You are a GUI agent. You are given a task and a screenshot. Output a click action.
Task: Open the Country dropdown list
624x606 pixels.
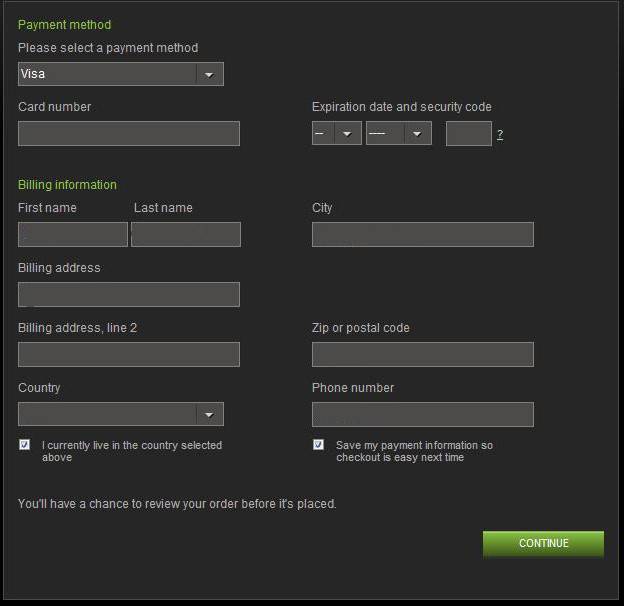pos(121,414)
